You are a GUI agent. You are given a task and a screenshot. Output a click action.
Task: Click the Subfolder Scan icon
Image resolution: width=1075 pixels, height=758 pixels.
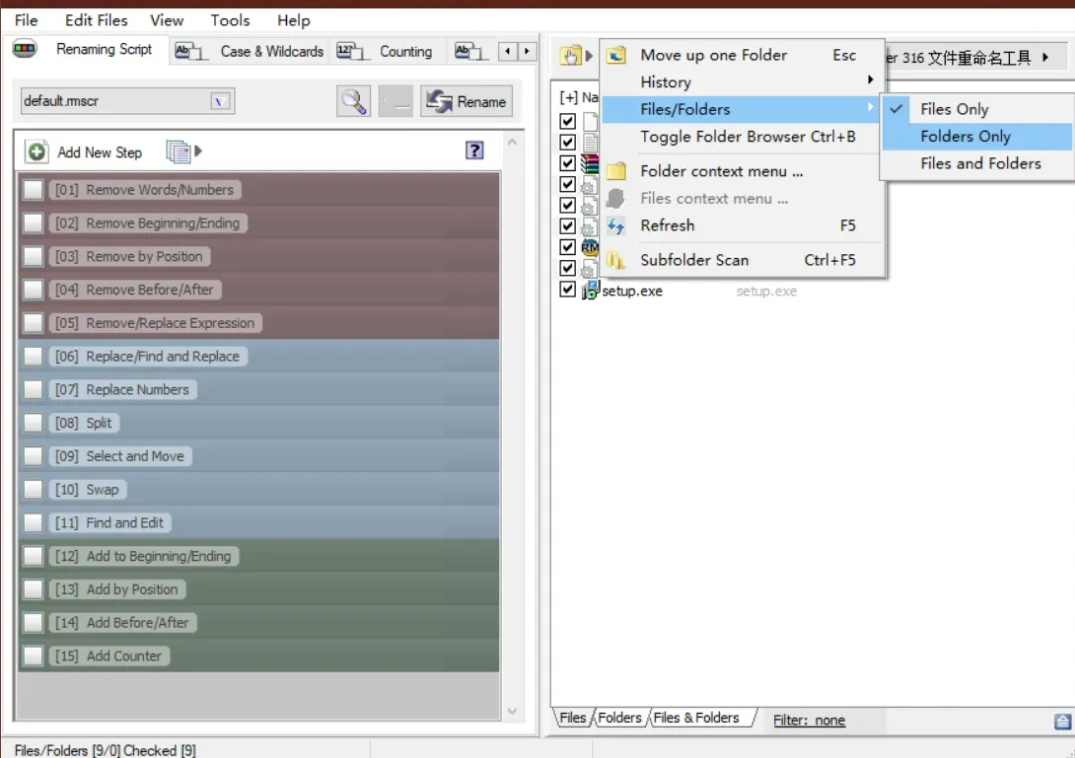point(616,260)
